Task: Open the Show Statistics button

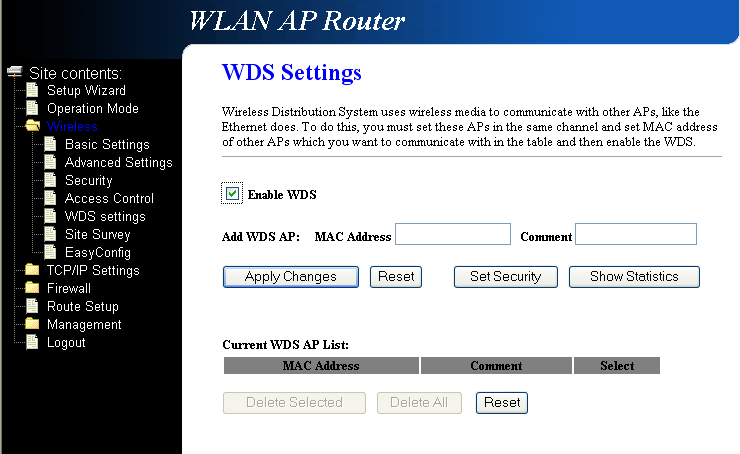Action: click(634, 277)
